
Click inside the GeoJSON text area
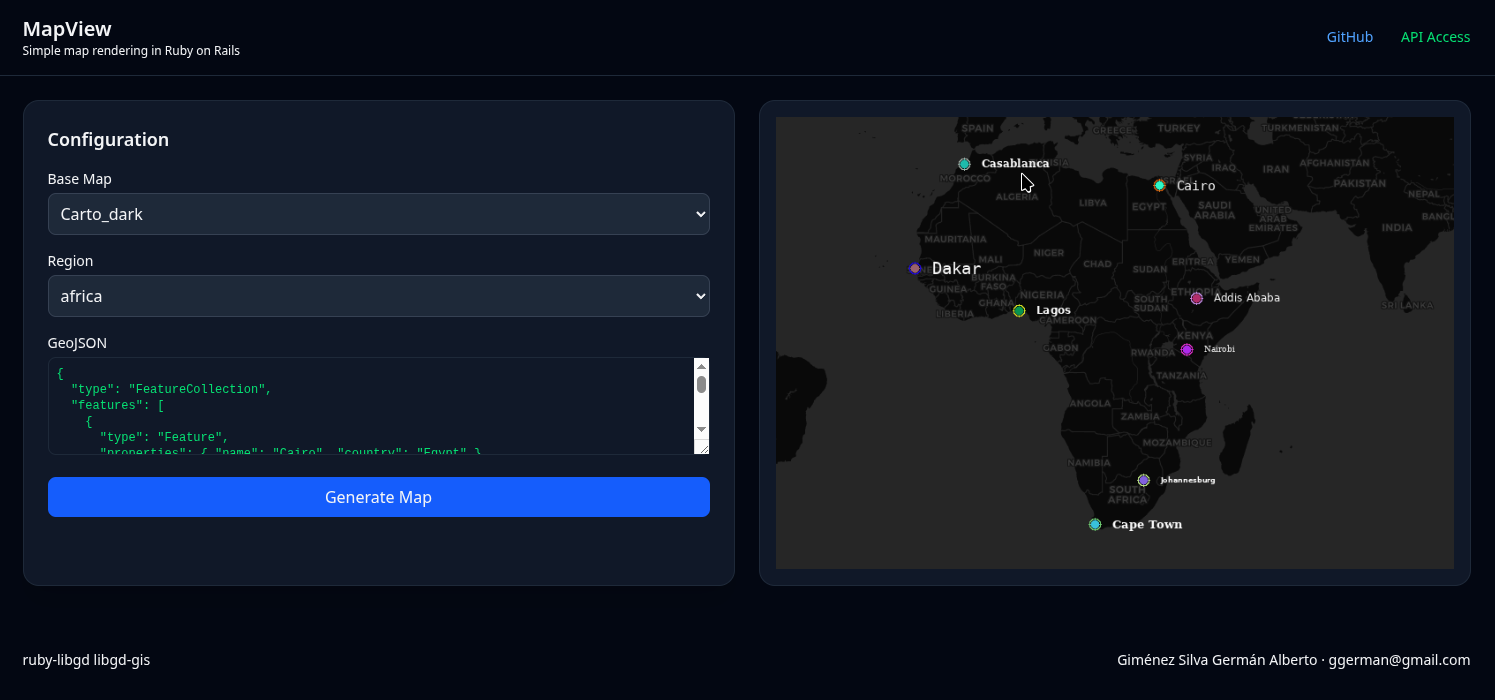[x=370, y=405]
